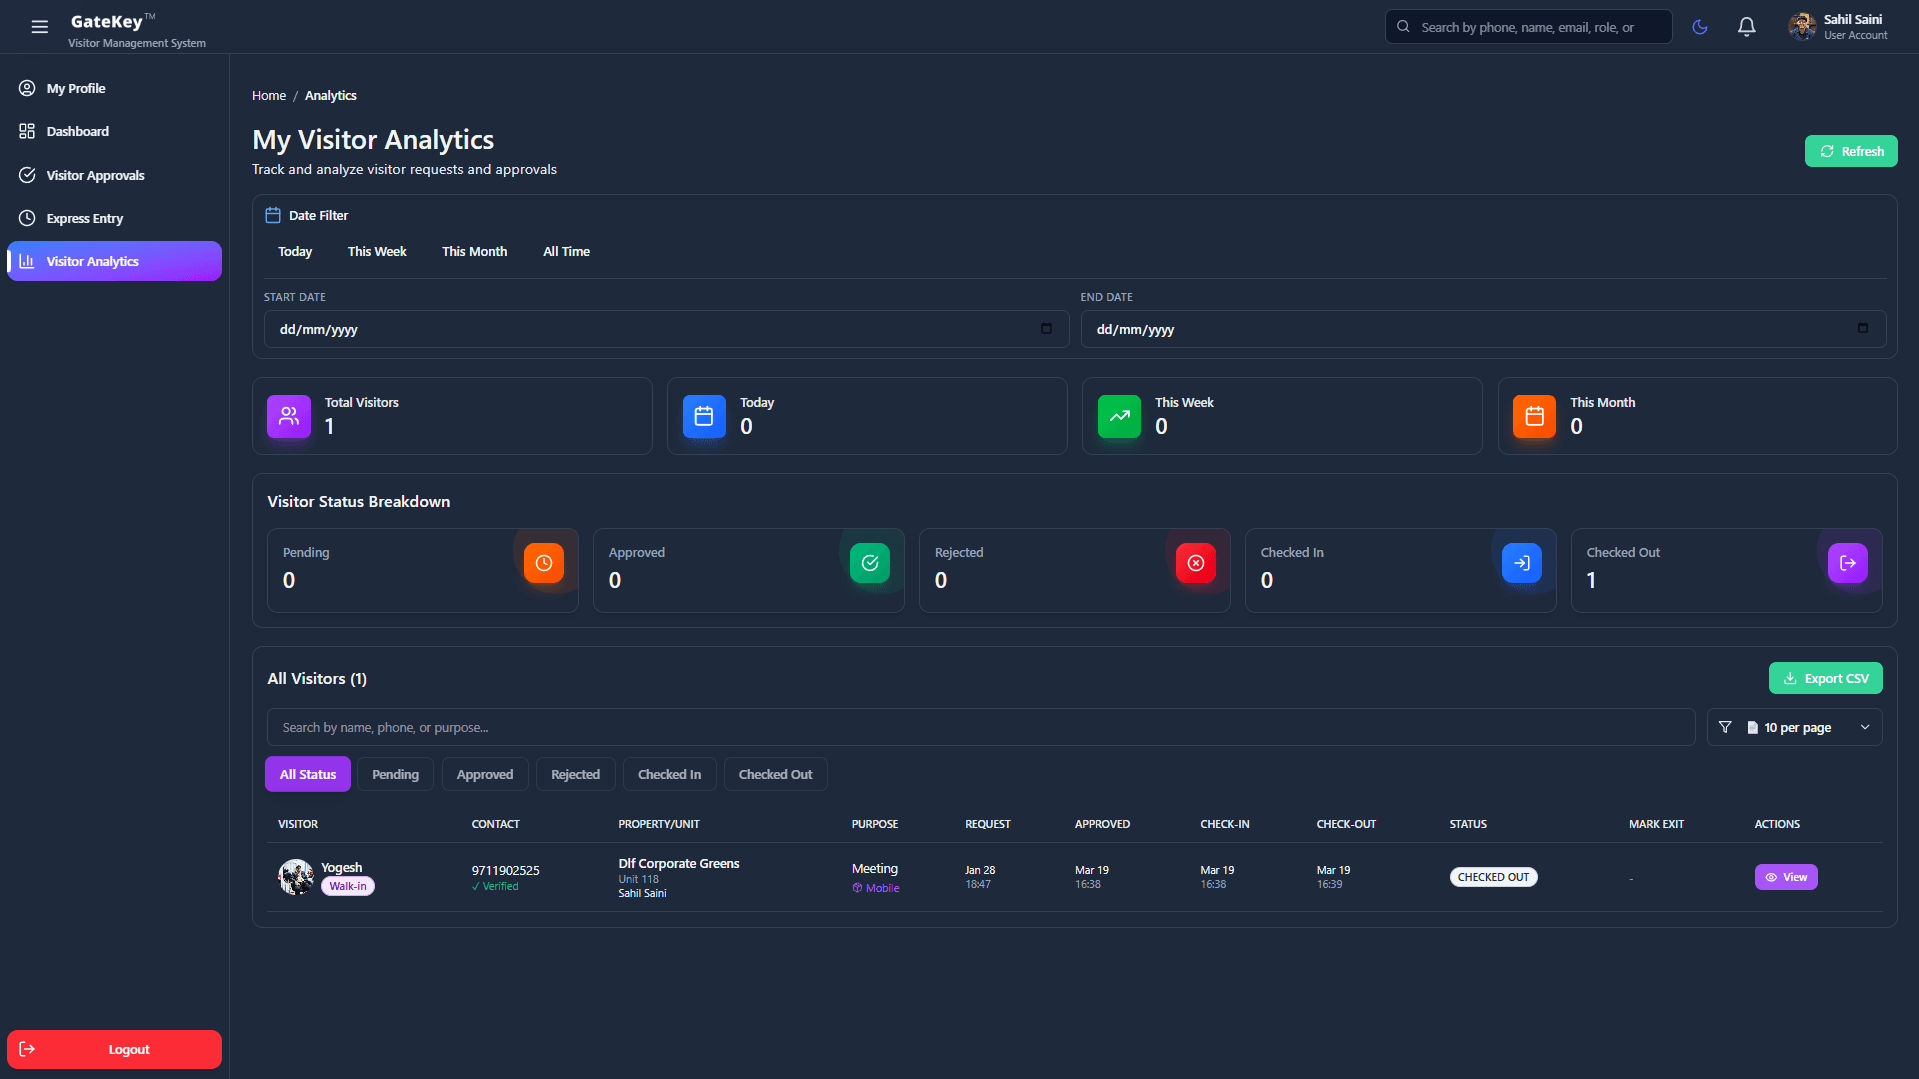This screenshot has width=1919, height=1079.
Task: Click Yogesh's profile thumbnail in the table
Action: (x=296, y=876)
